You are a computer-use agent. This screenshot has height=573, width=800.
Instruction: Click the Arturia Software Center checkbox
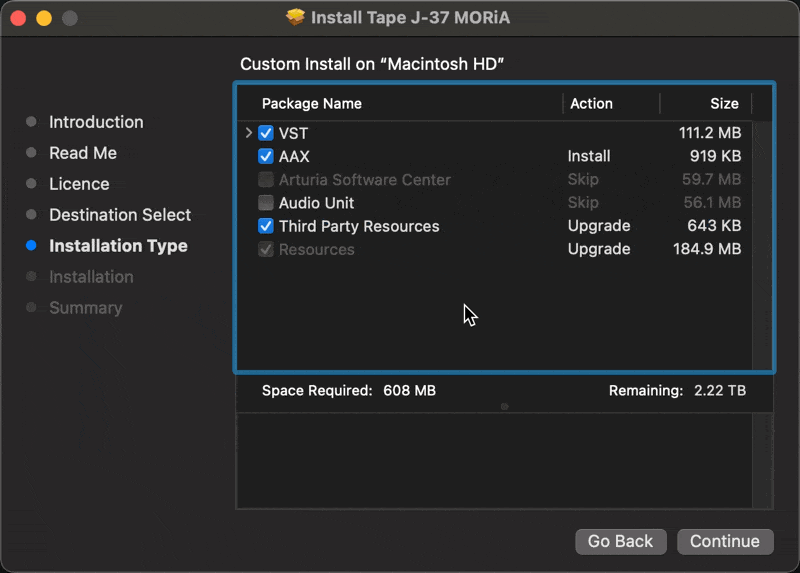[266, 180]
